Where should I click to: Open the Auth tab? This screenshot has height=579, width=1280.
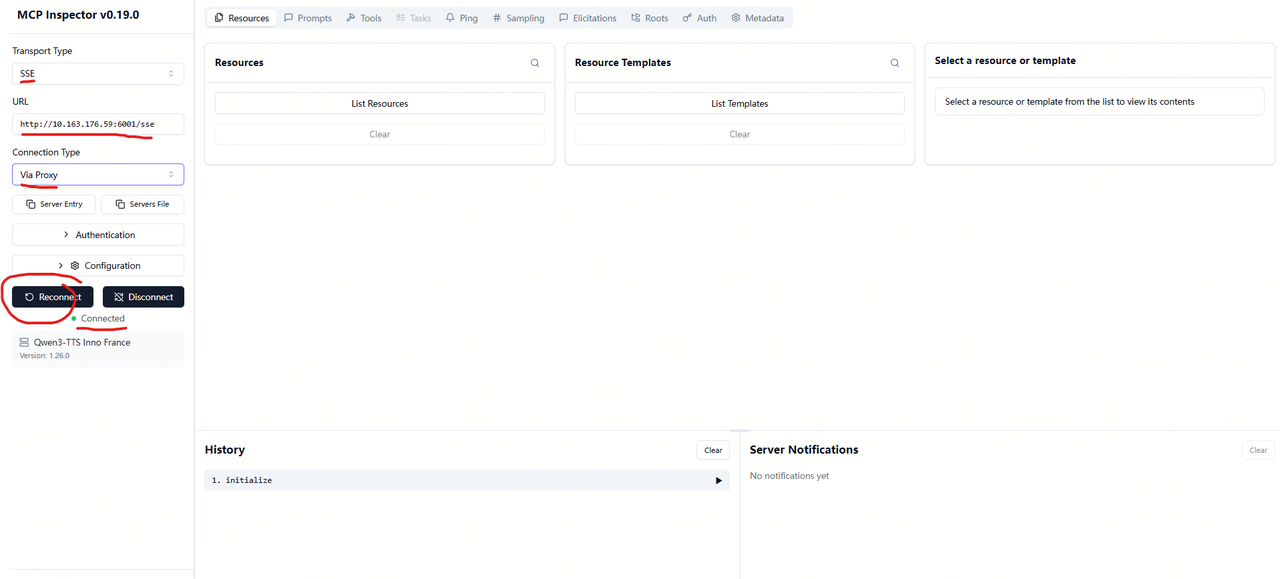click(699, 18)
